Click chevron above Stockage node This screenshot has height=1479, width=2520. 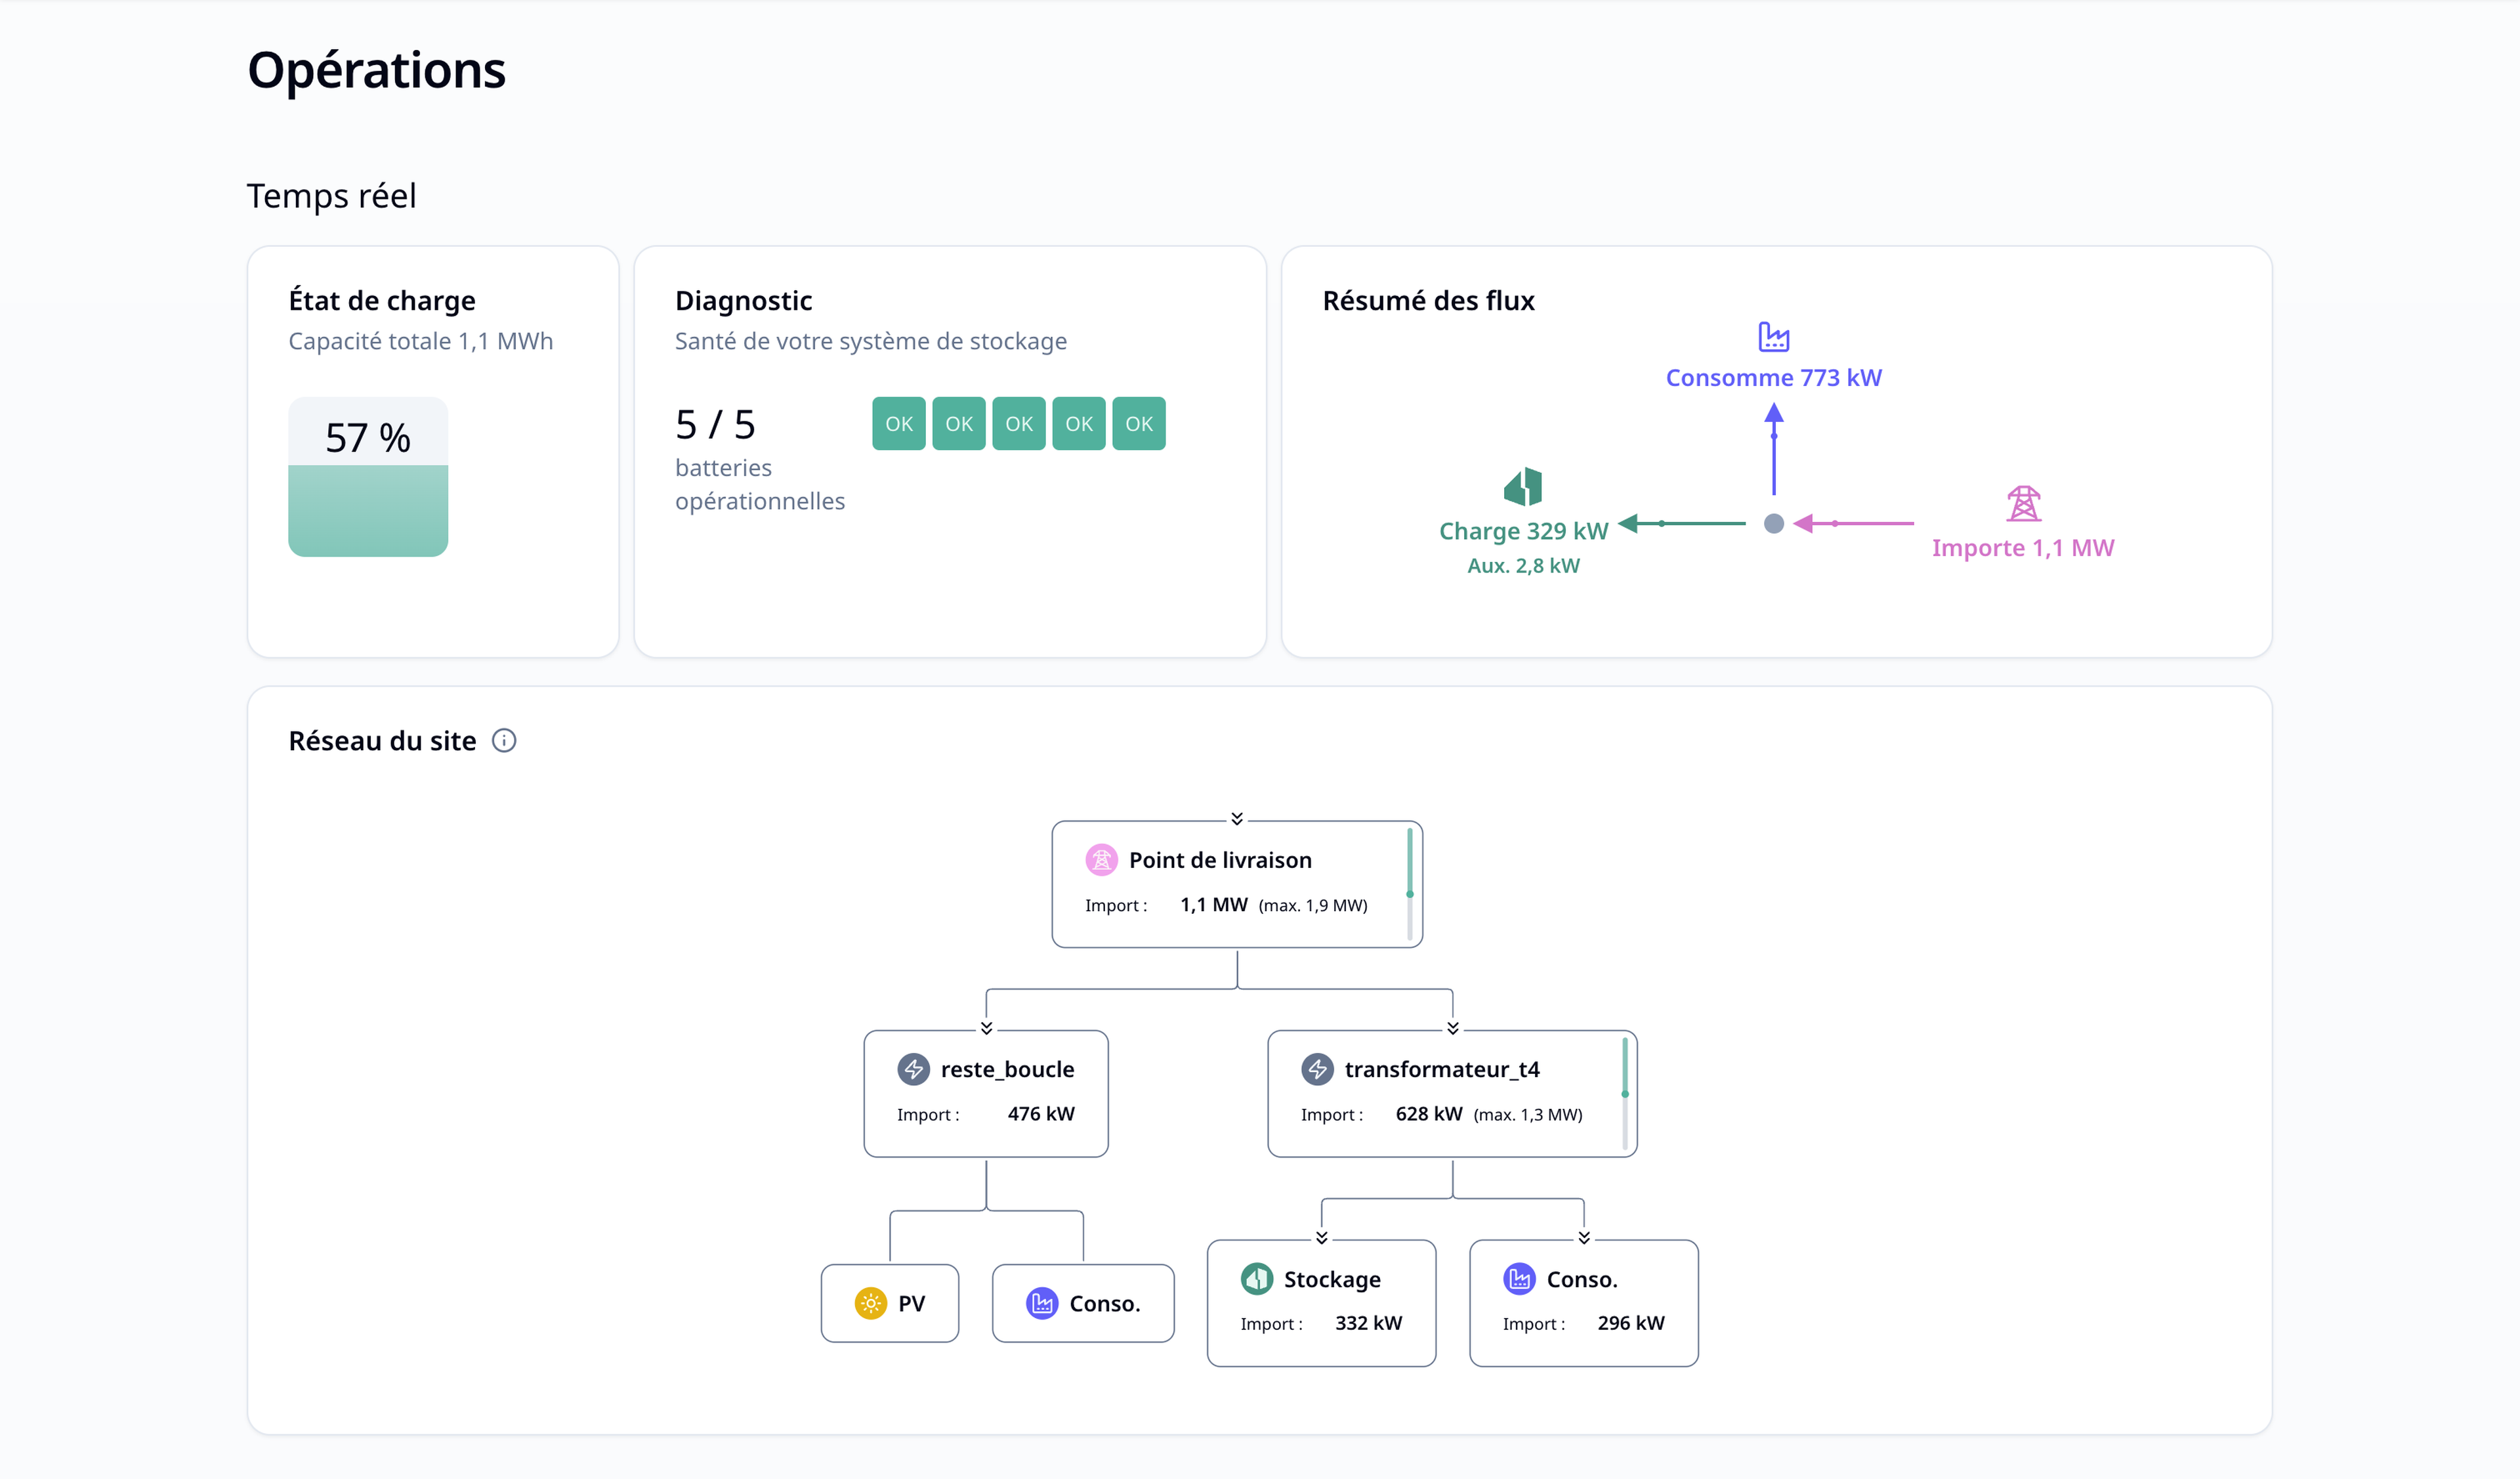(1322, 1238)
